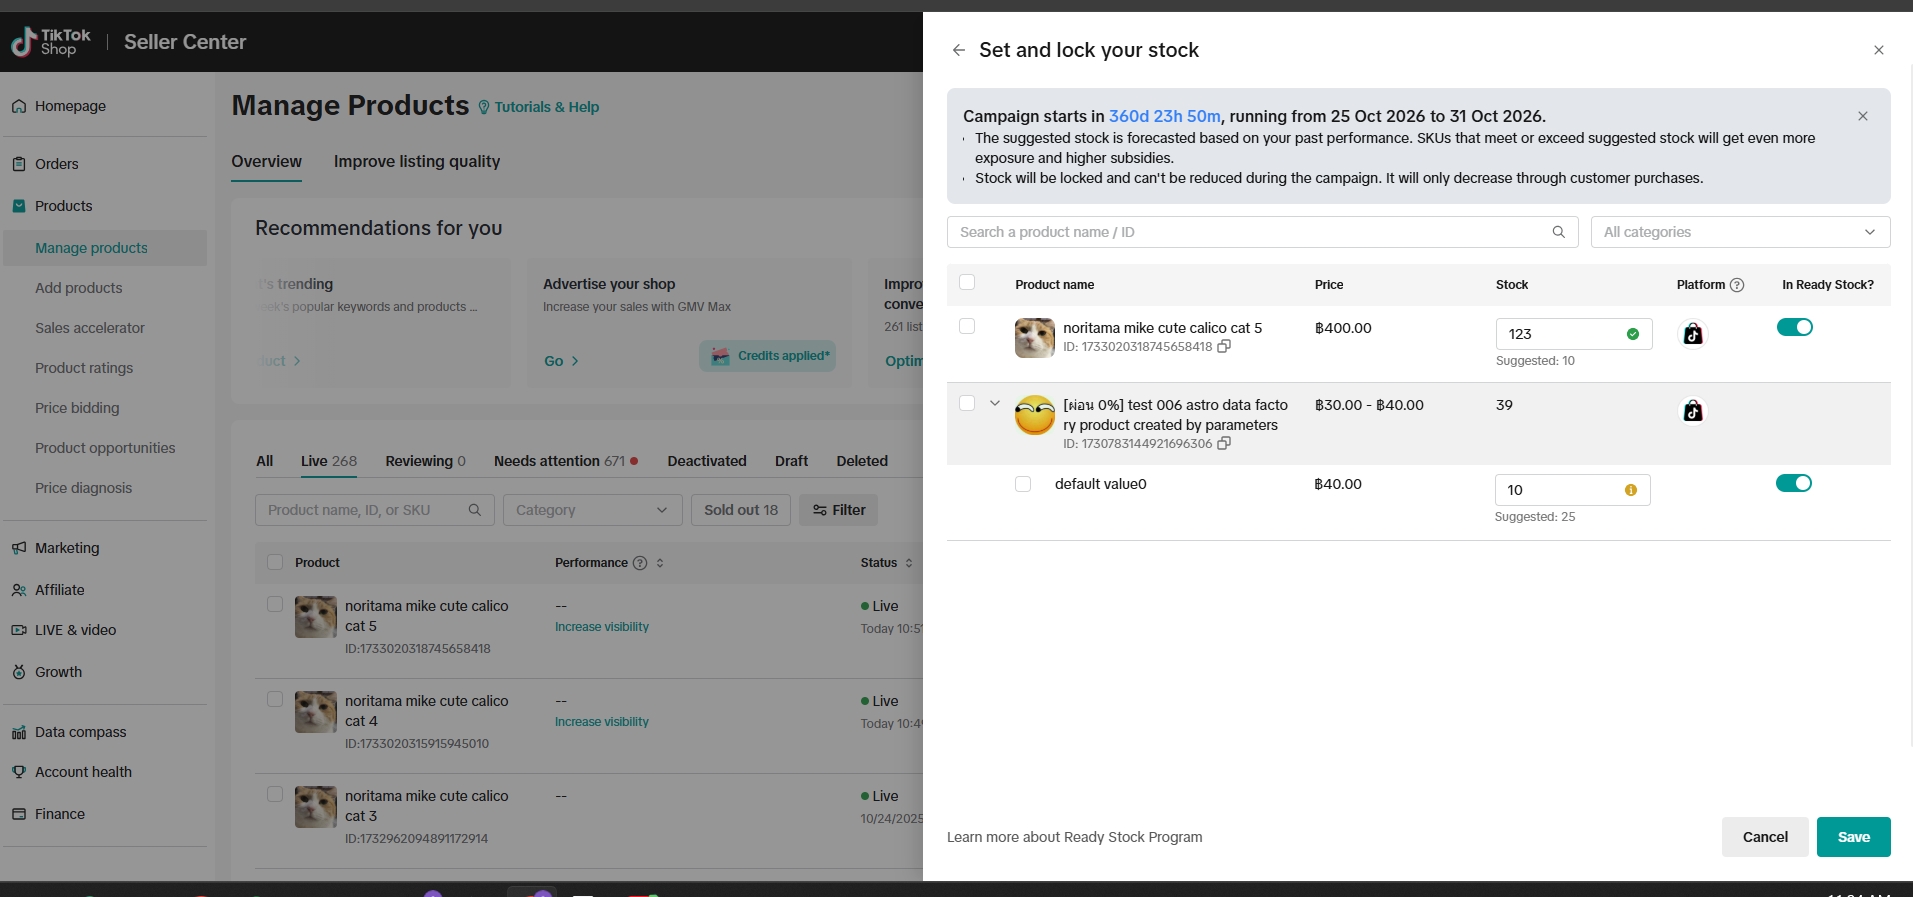Open the All categories dropdown
Viewport: 1913px width, 897px height.
1739,232
